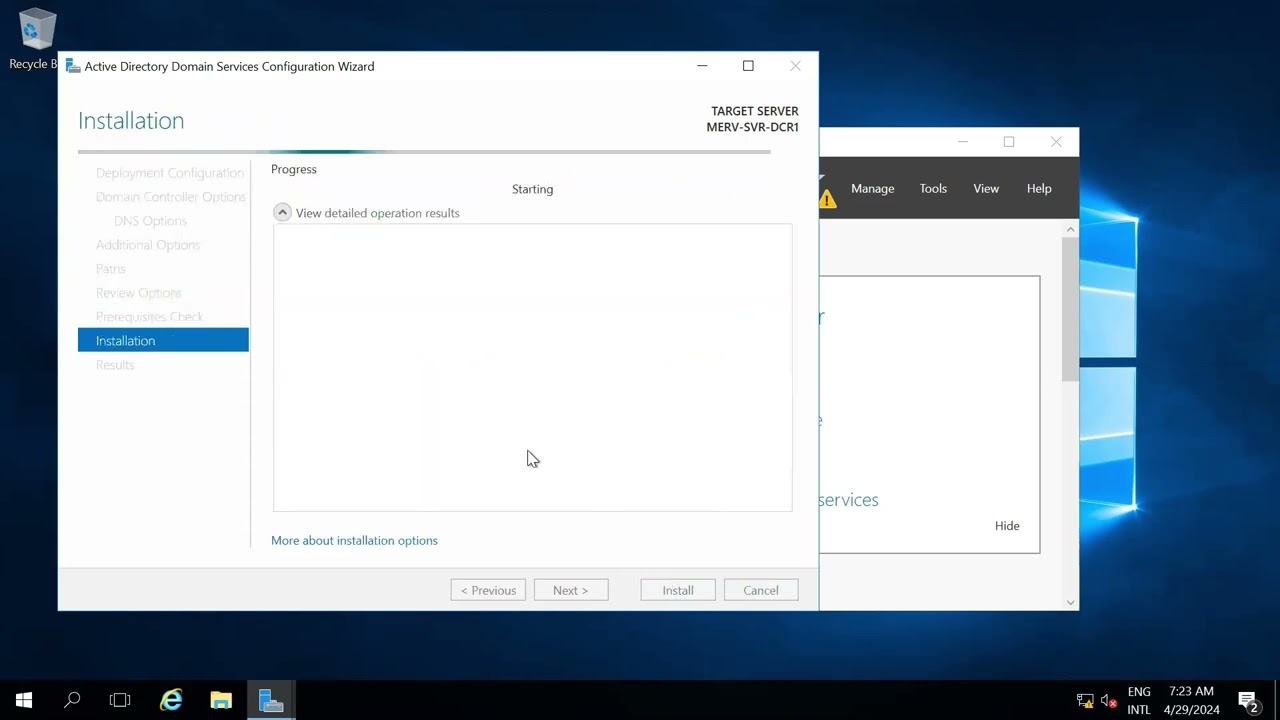Open File Explorer from taskbar

tap(221, 700)
